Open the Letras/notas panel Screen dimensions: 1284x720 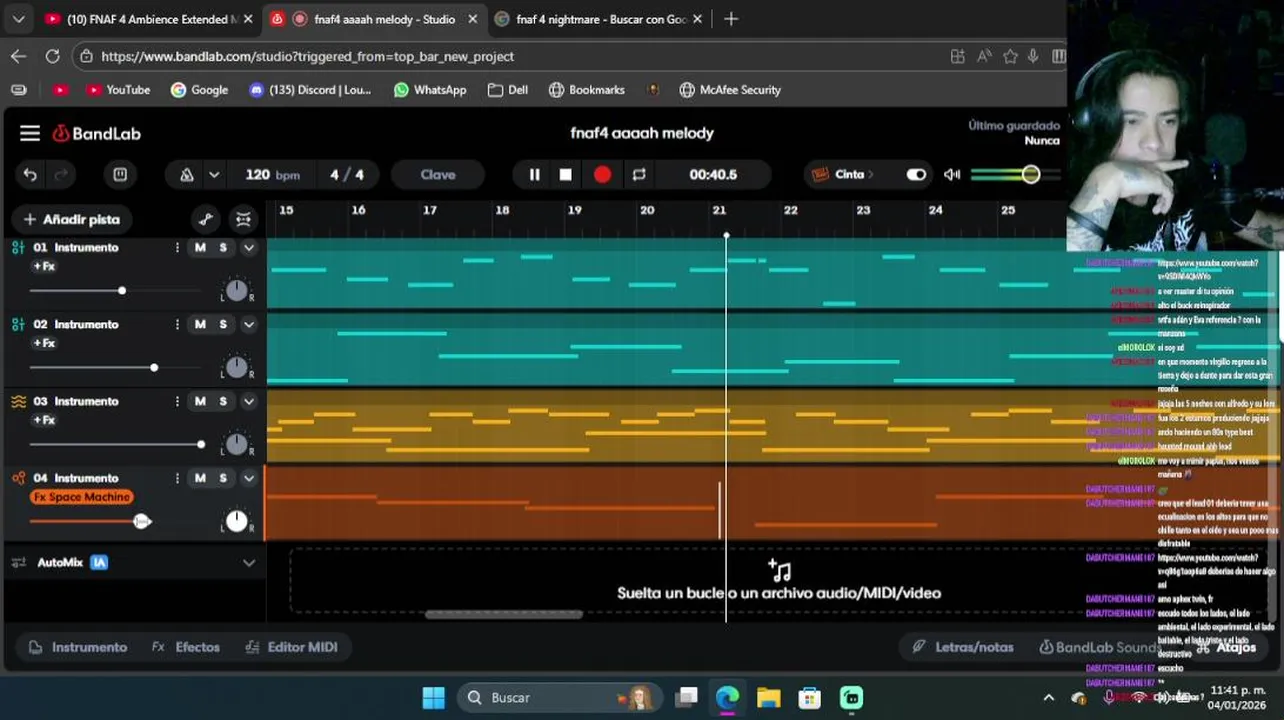click(963, 647)
